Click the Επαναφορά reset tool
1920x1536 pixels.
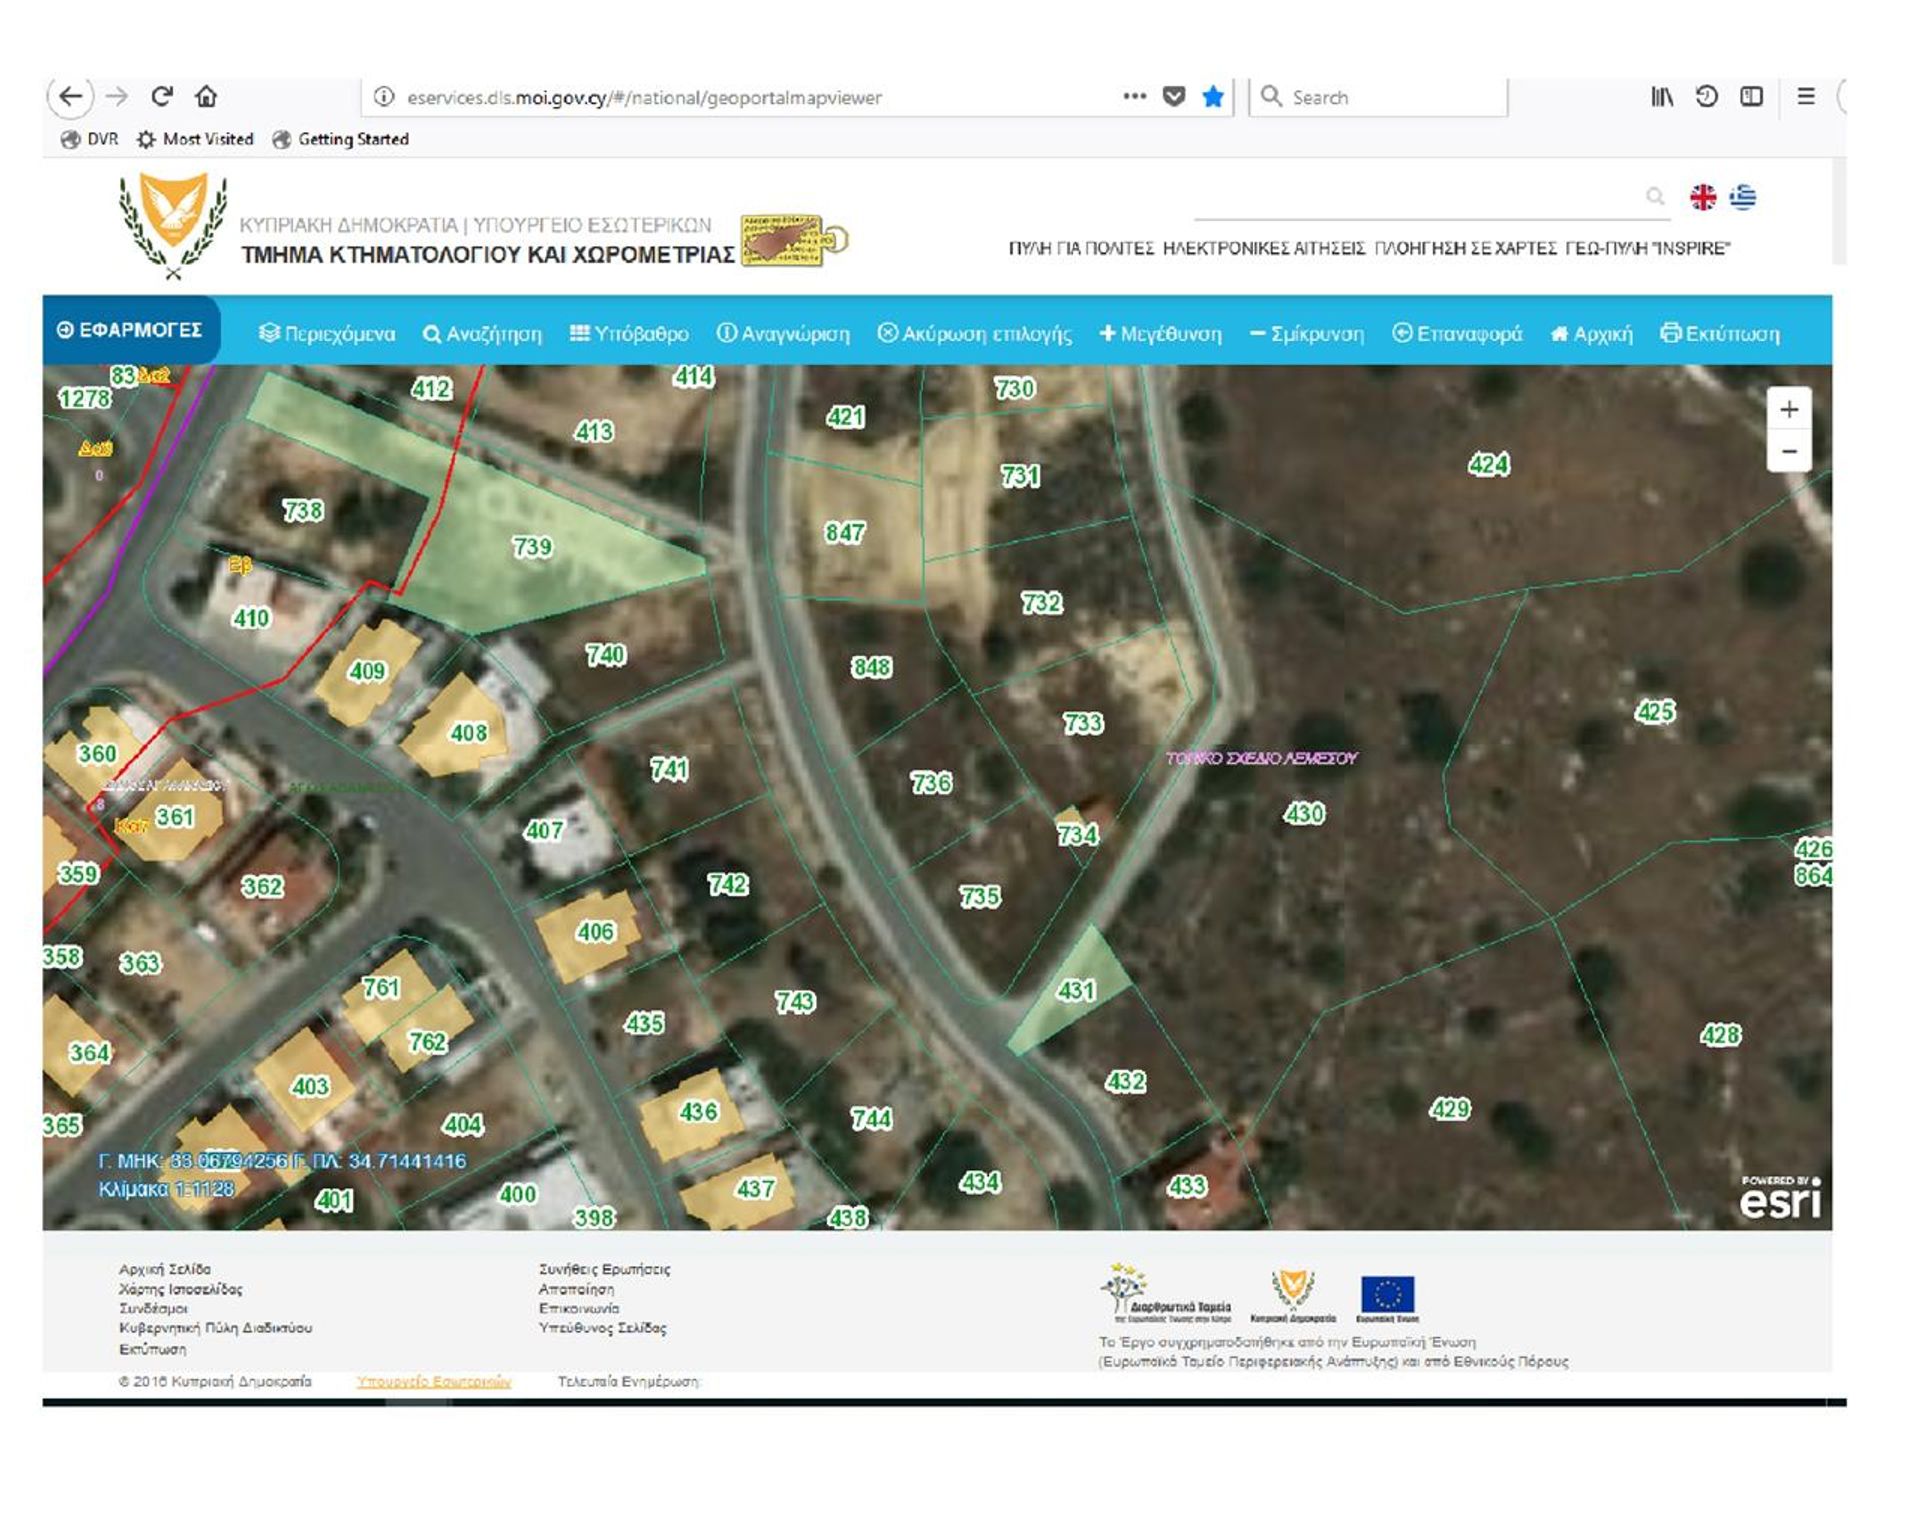[x=1457, y=333]
